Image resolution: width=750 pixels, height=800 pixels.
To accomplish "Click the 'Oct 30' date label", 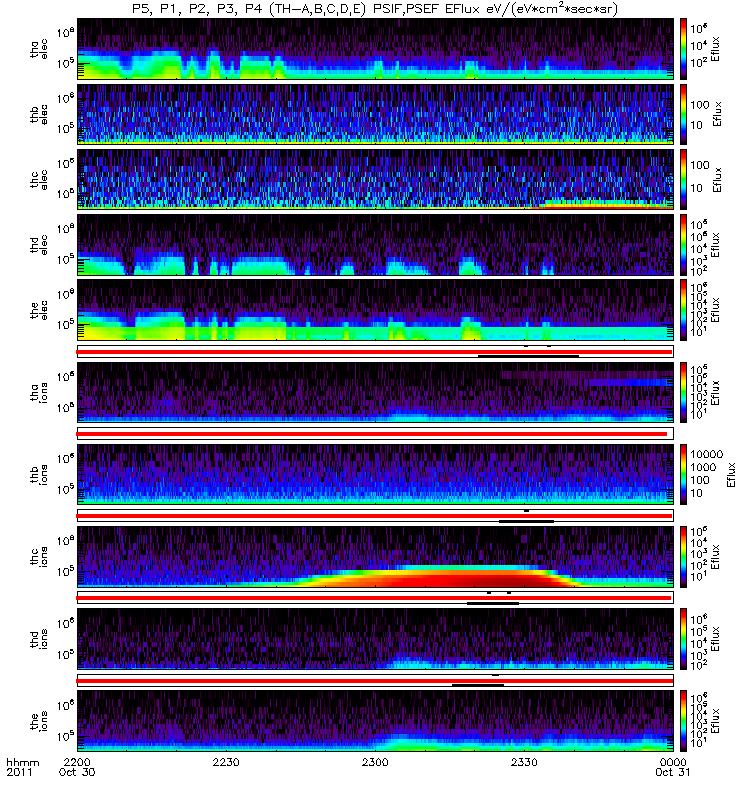I will click(x=77, y=772).
